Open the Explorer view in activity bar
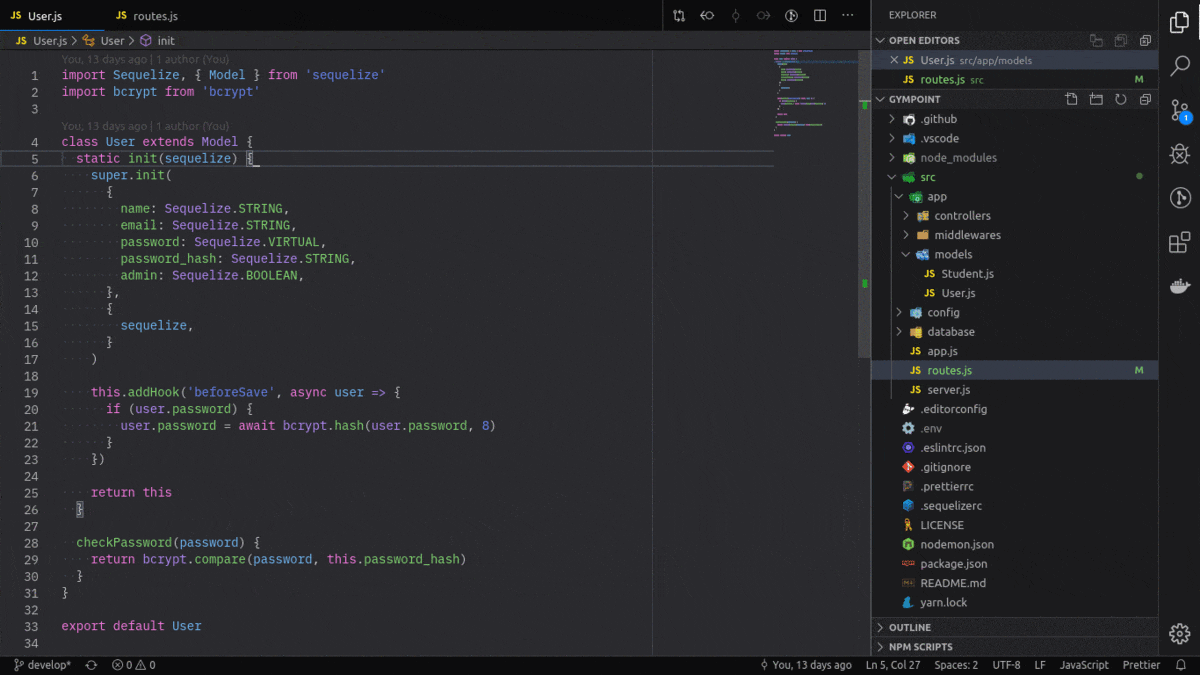 [1179, 23]
